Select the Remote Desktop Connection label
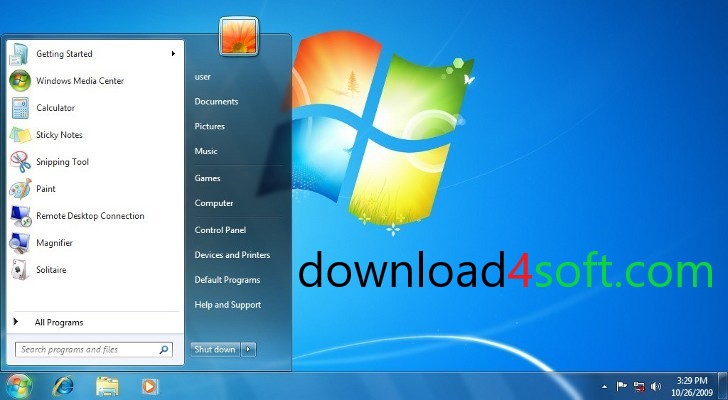The image size is (728, 400). tap(90, 216)
